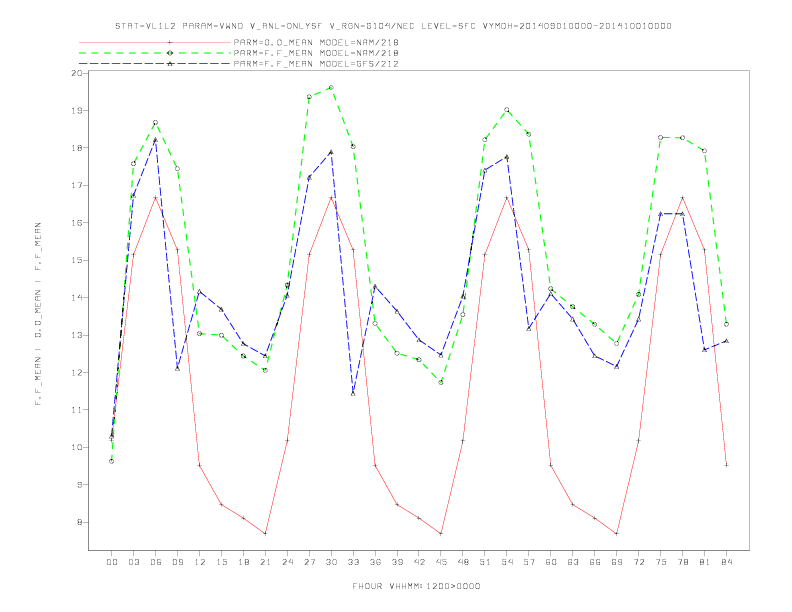This screenshot has width=792, height=612.
Task: Click x-axis tick label 75
Action: tap(661, 562)
